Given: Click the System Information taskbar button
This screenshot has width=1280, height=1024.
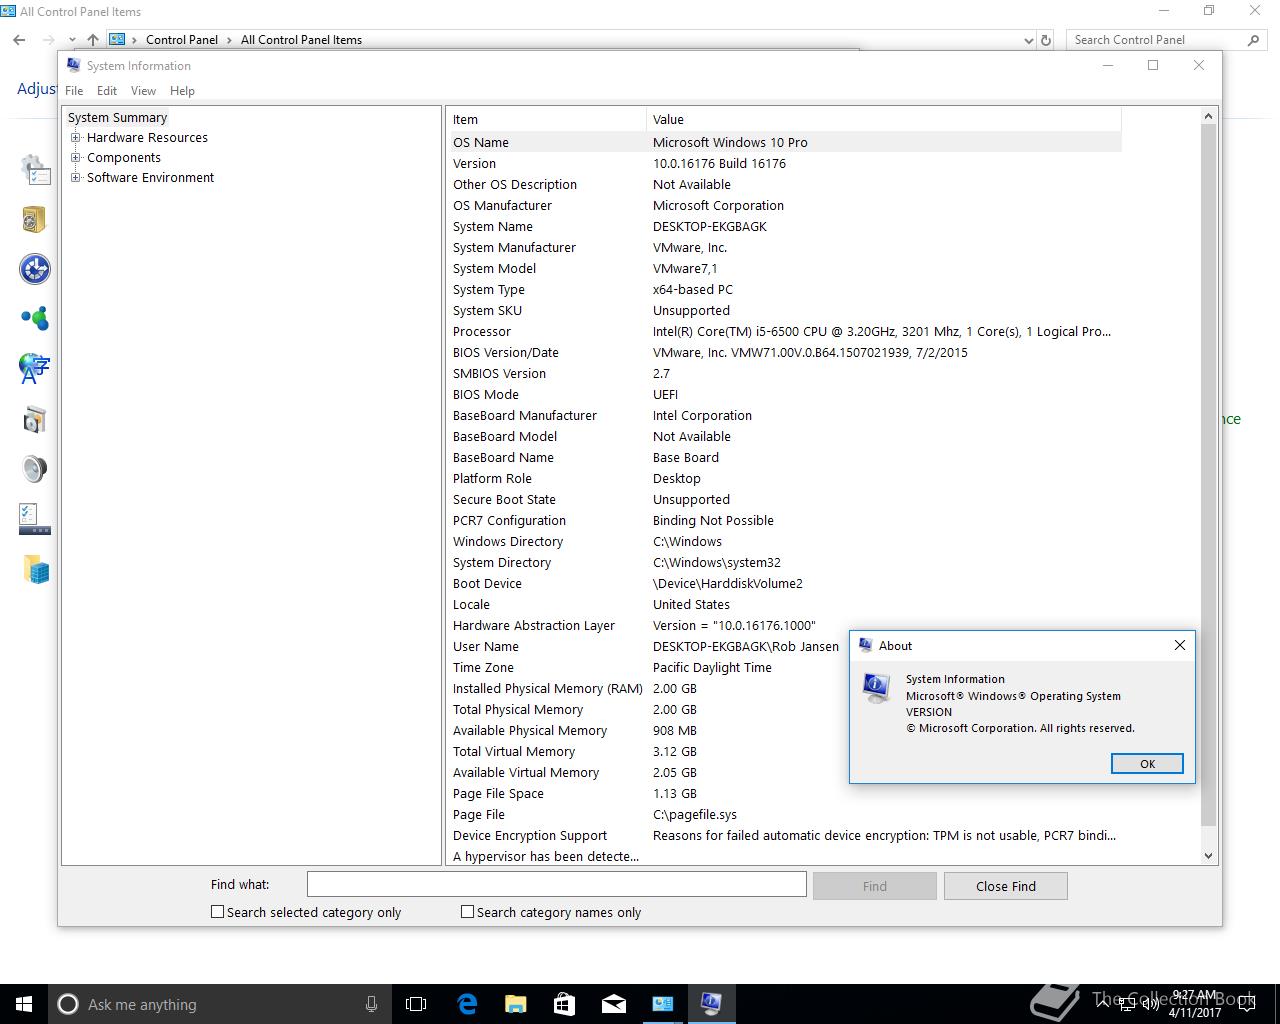Looking at the screenshot, I should (711, 1004).
